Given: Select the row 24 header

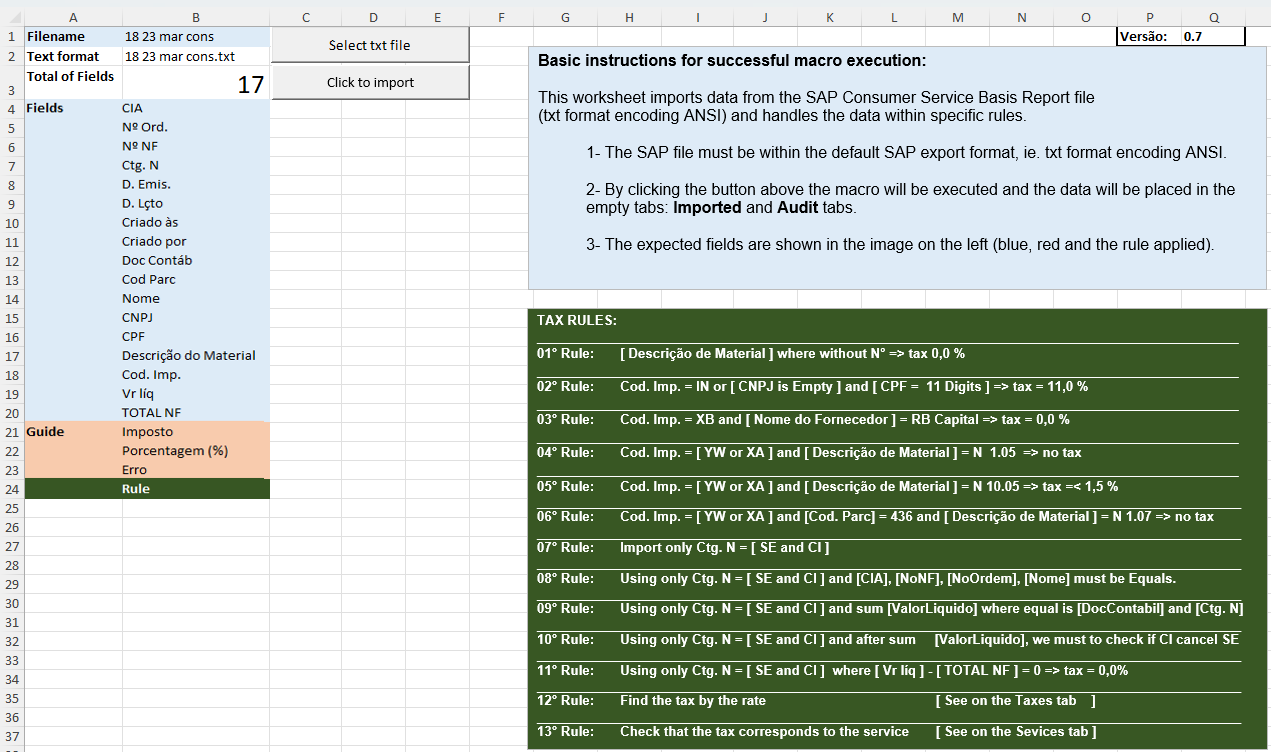Looking at the screenshot, I should (x=11, y=489).
